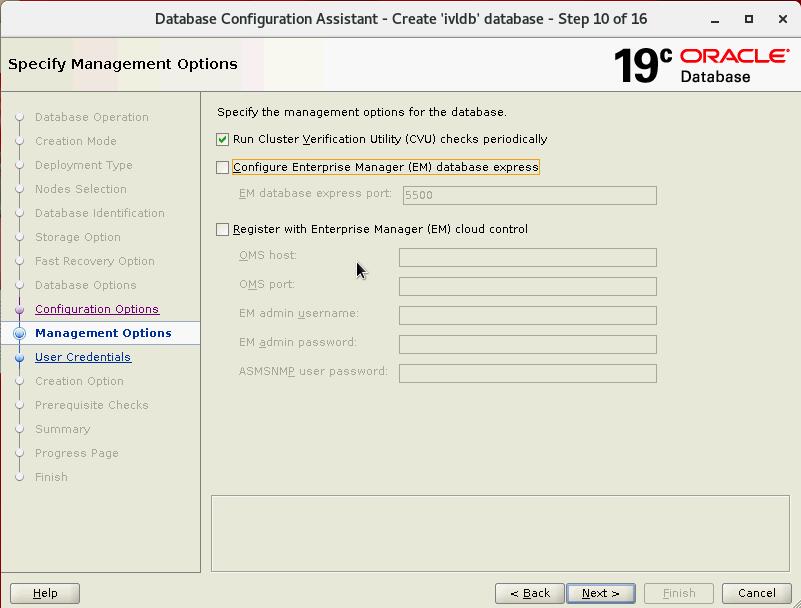Click the Configuration Options step bullet icon
This screenshot has height=608, width=801.
[x=19, y=310]
